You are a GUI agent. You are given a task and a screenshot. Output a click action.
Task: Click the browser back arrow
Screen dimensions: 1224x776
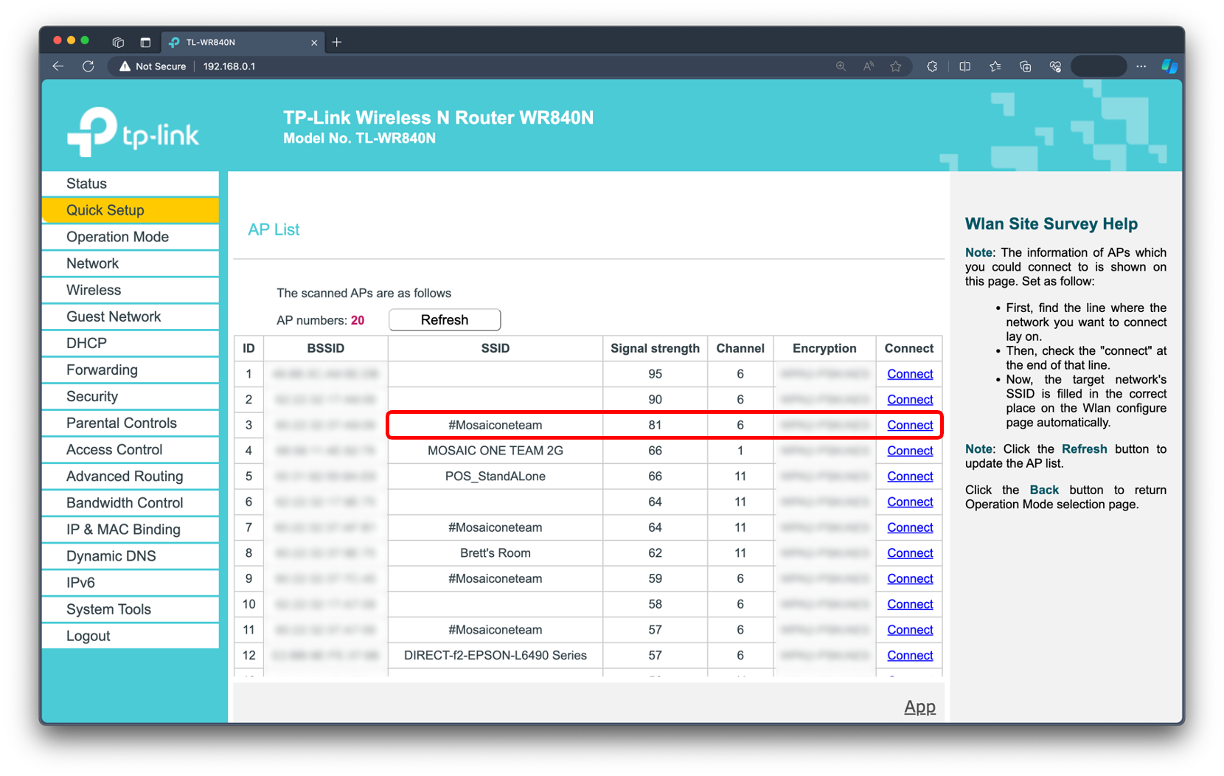[x=58, y=66]
